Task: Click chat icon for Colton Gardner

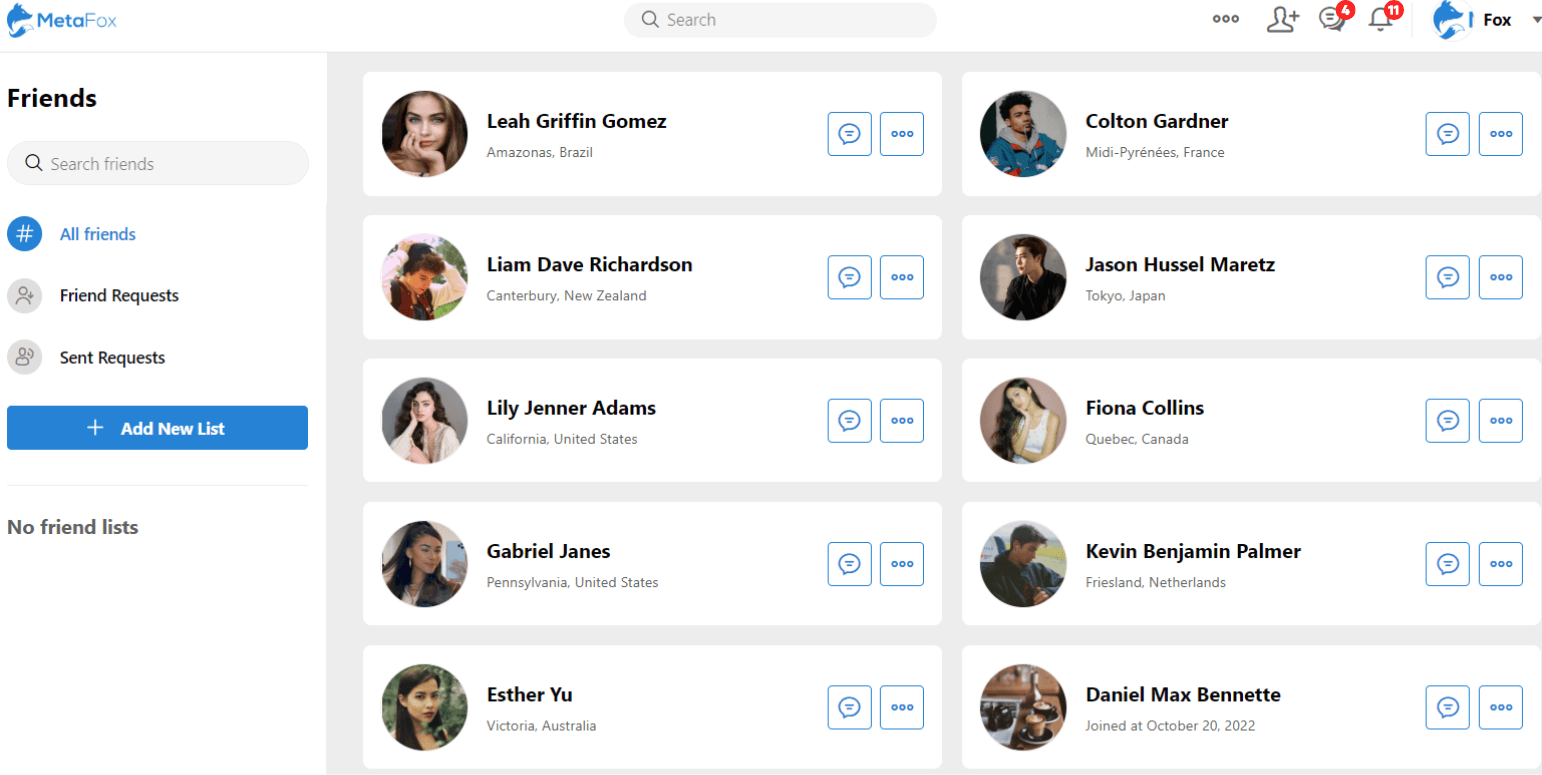Action: click(x=1447, y=134)
